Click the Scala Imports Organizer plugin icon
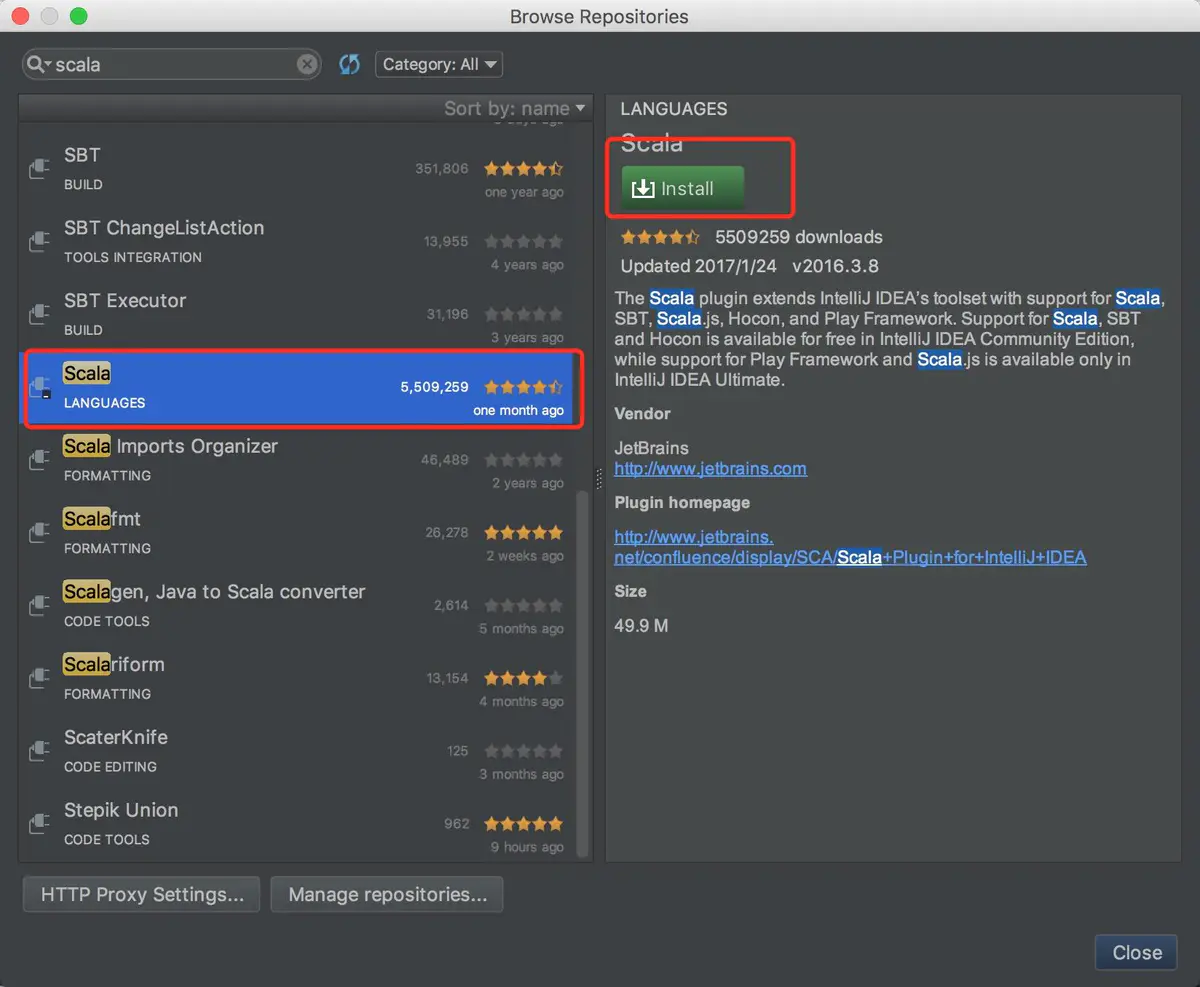 point(39,460)
